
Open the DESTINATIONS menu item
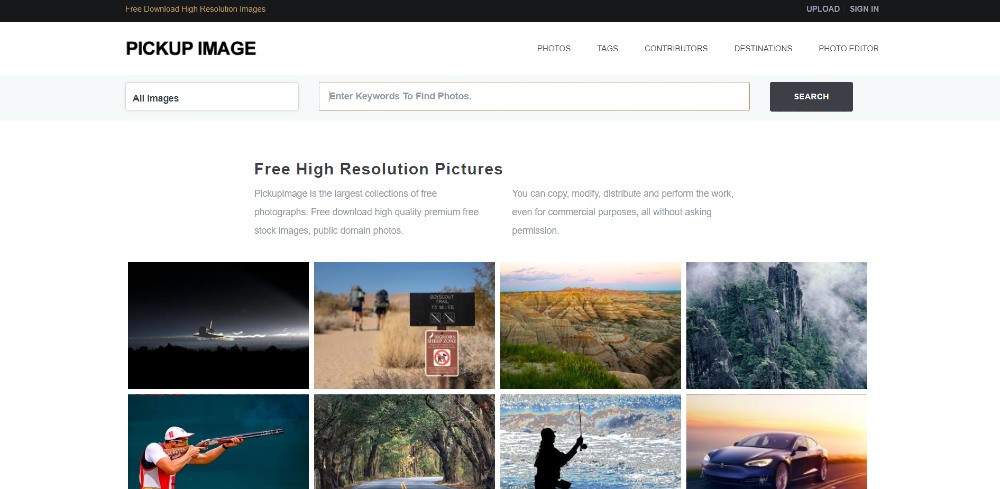763,48
